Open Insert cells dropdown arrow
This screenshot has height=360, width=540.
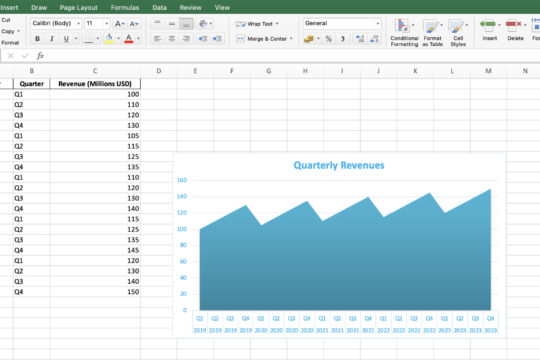coord(499,25)
